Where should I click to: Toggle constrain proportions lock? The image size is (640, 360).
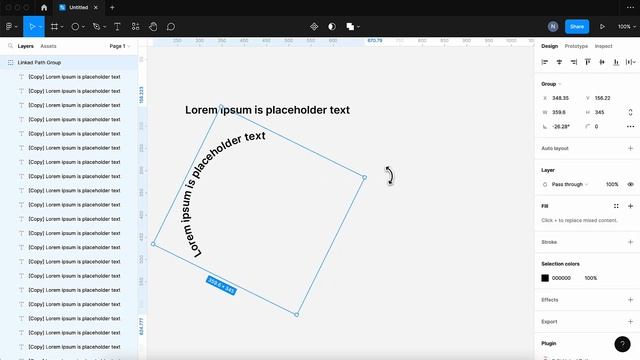tap(630, 112)
